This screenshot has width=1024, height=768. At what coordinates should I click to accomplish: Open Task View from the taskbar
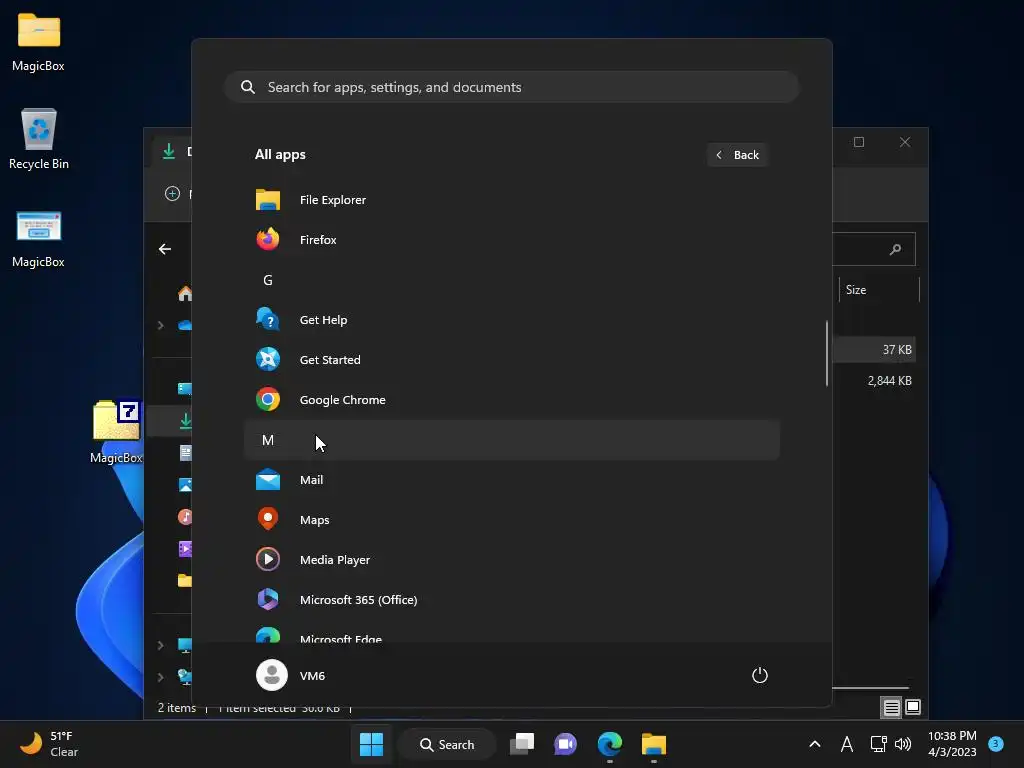pyautogui.click(x=522, y=744)
